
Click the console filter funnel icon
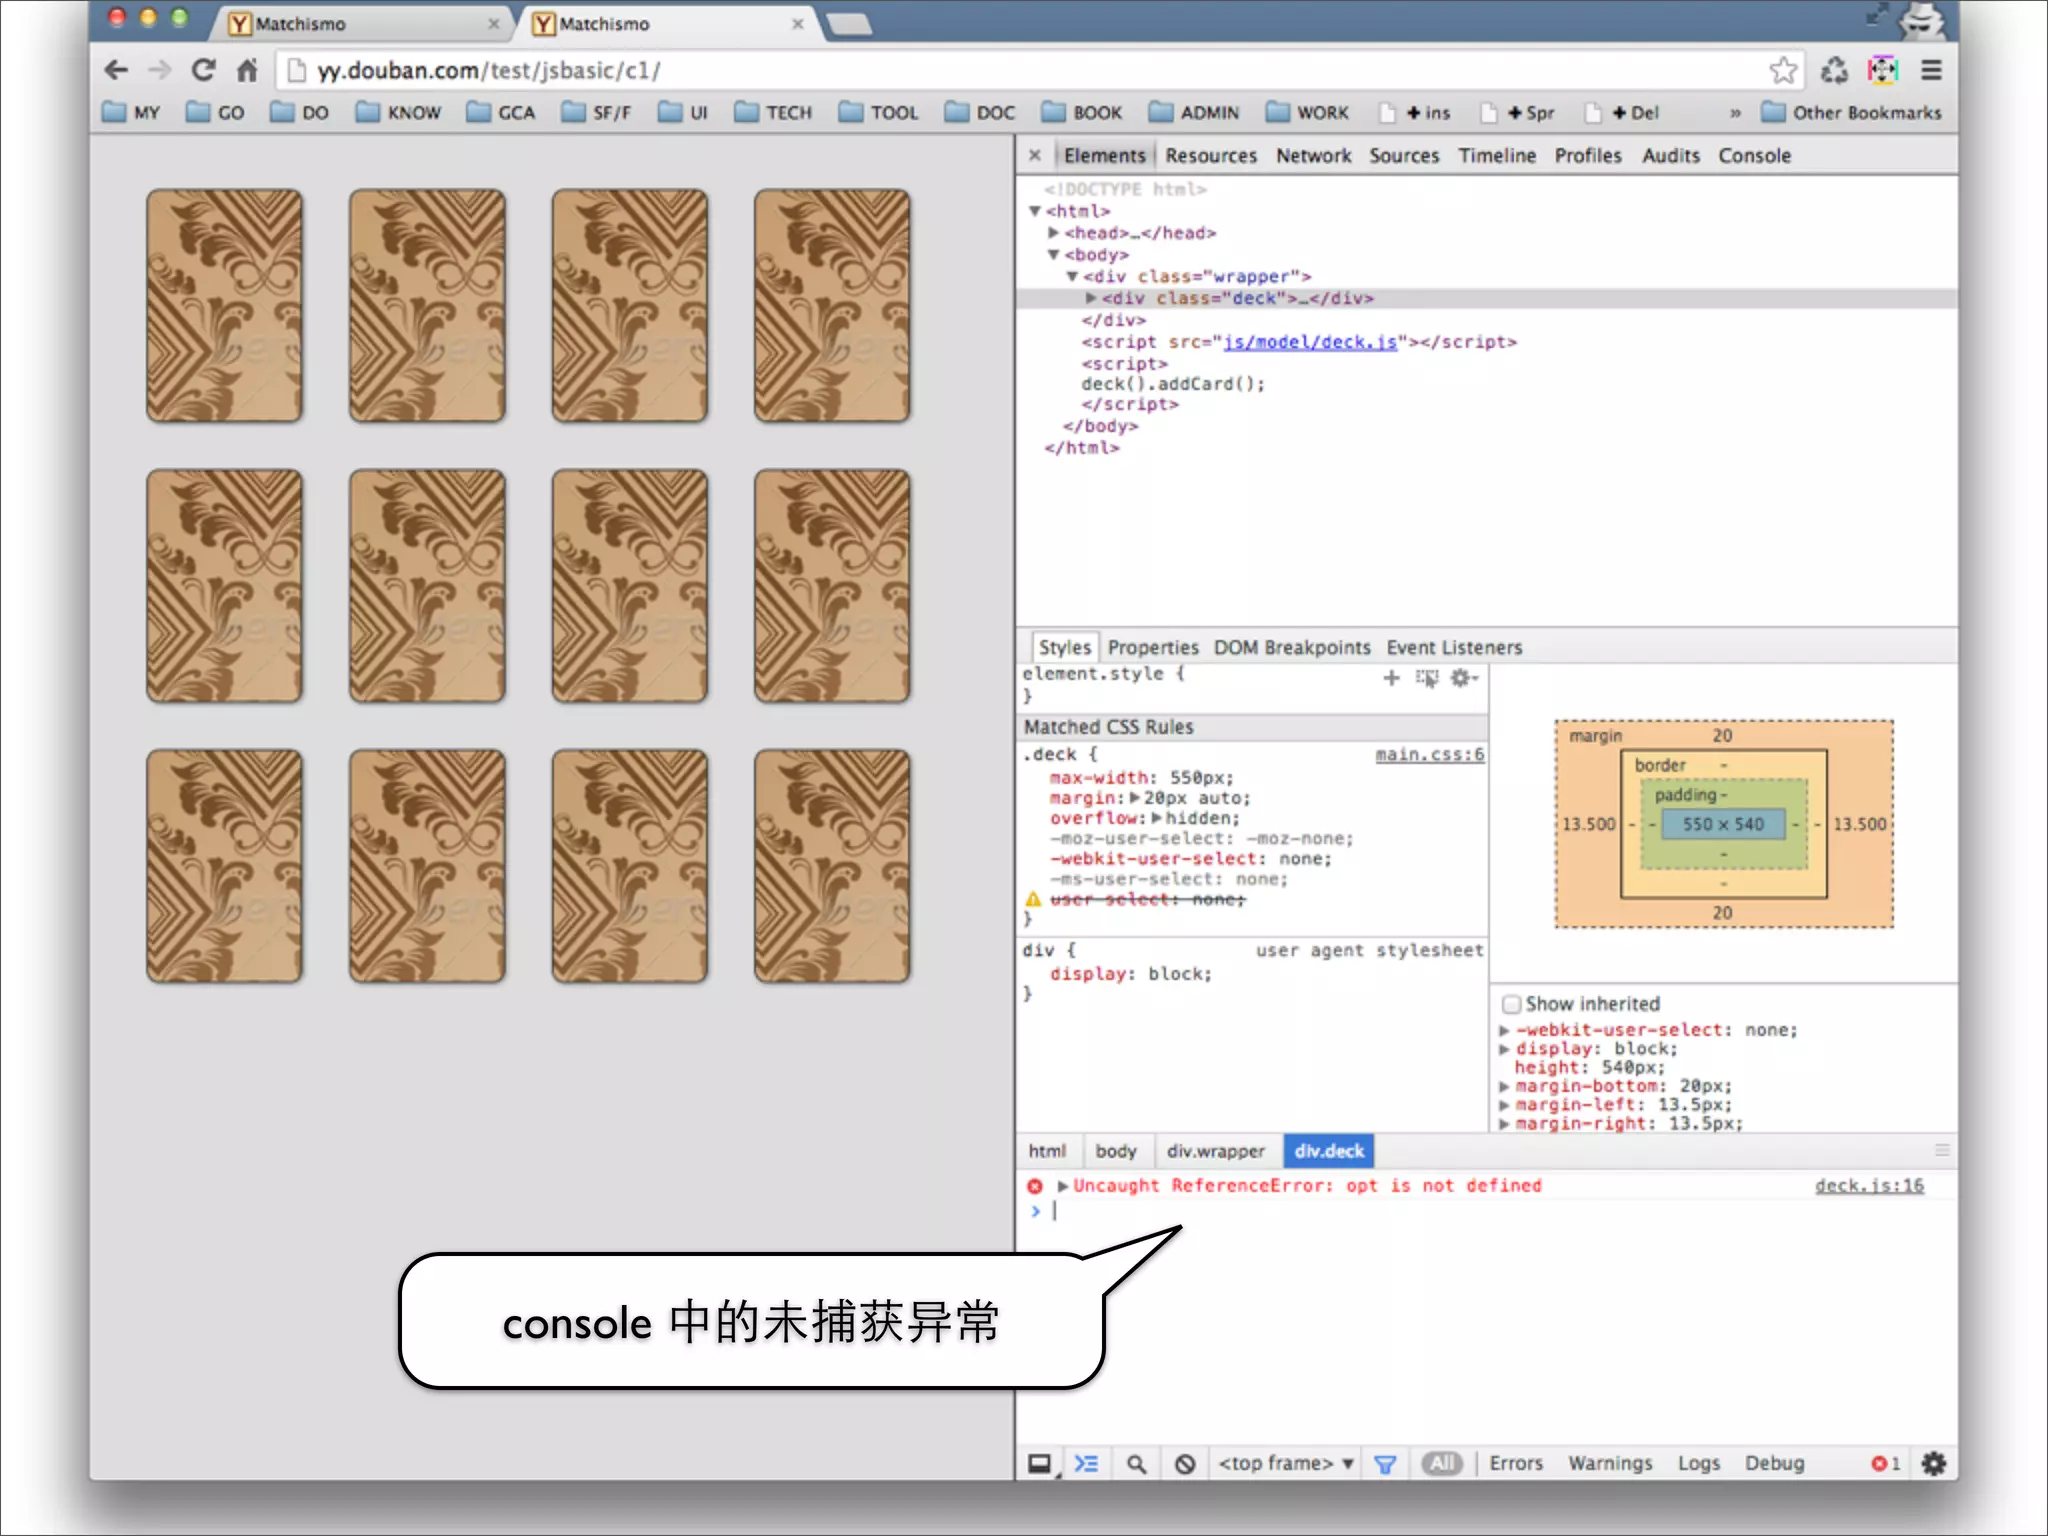1385,1465
